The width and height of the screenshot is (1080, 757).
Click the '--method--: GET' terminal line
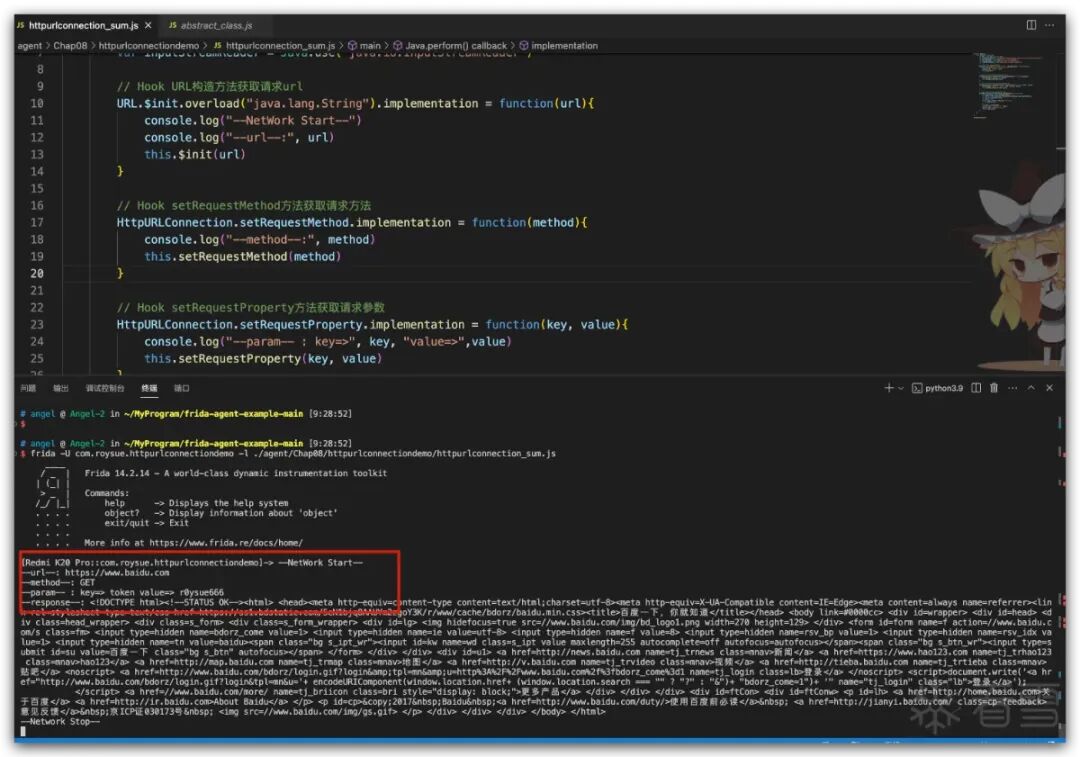pos(58,582)
